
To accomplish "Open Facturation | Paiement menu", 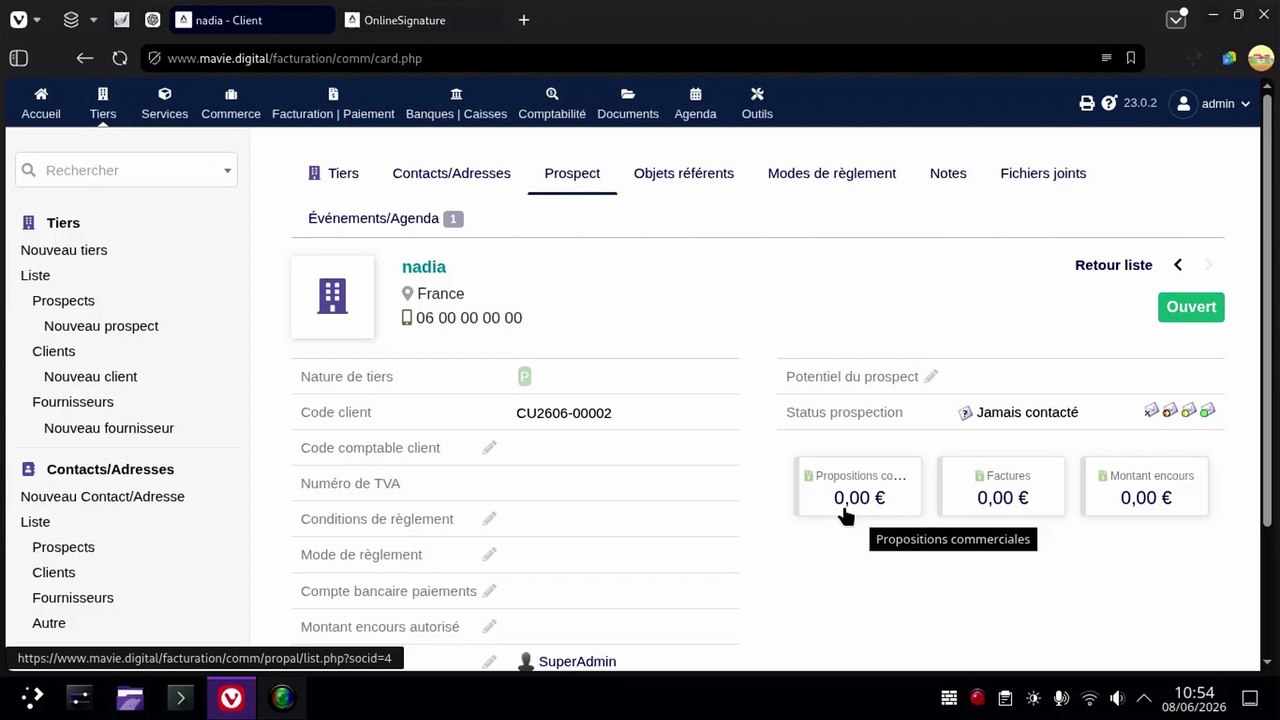I will tap(333, 103).
